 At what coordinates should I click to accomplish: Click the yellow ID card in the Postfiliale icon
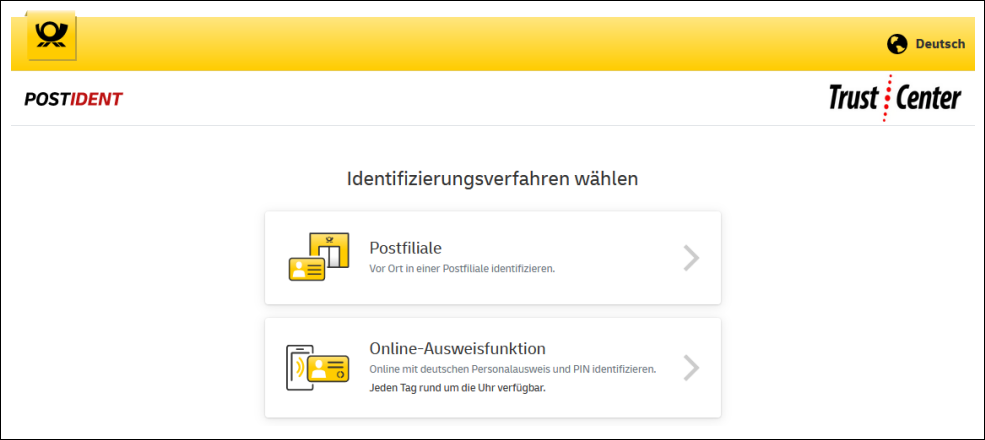[304, 268]
